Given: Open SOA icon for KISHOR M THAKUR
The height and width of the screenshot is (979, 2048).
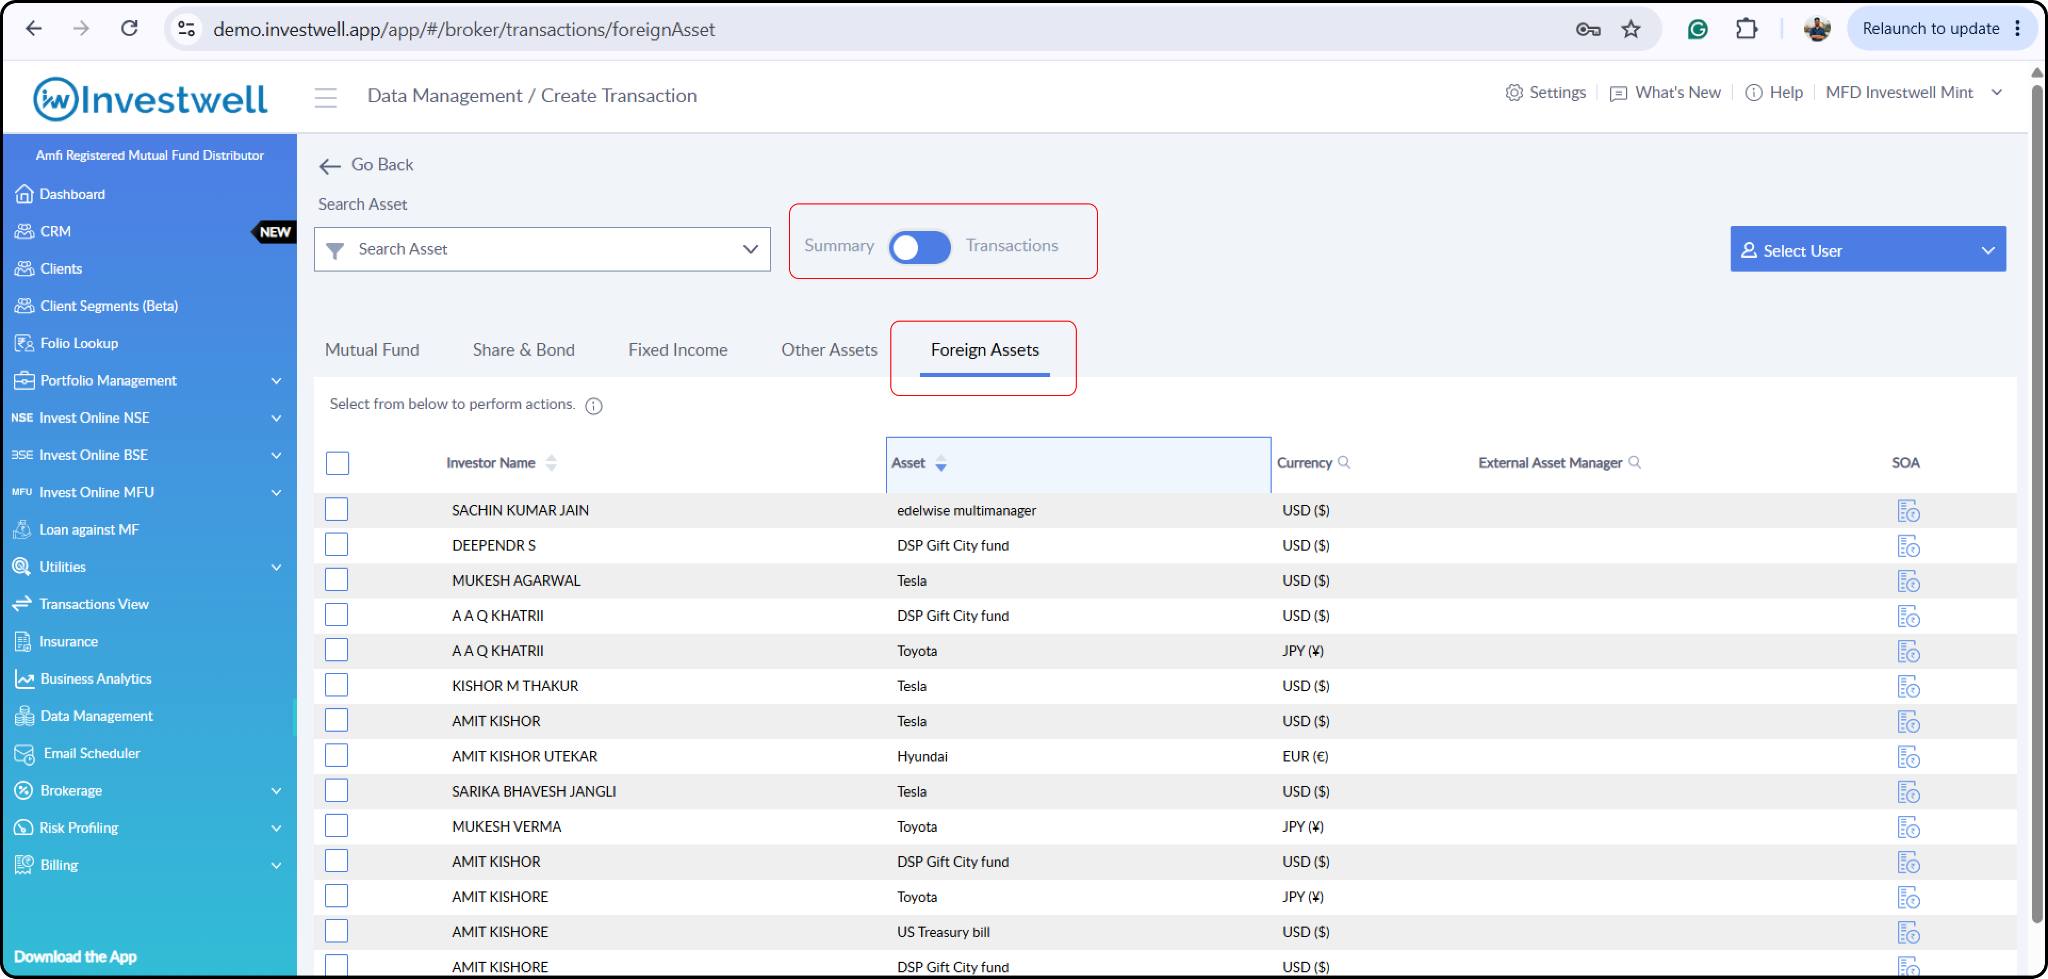Looking at the screenshot, I should [1908, 687].
